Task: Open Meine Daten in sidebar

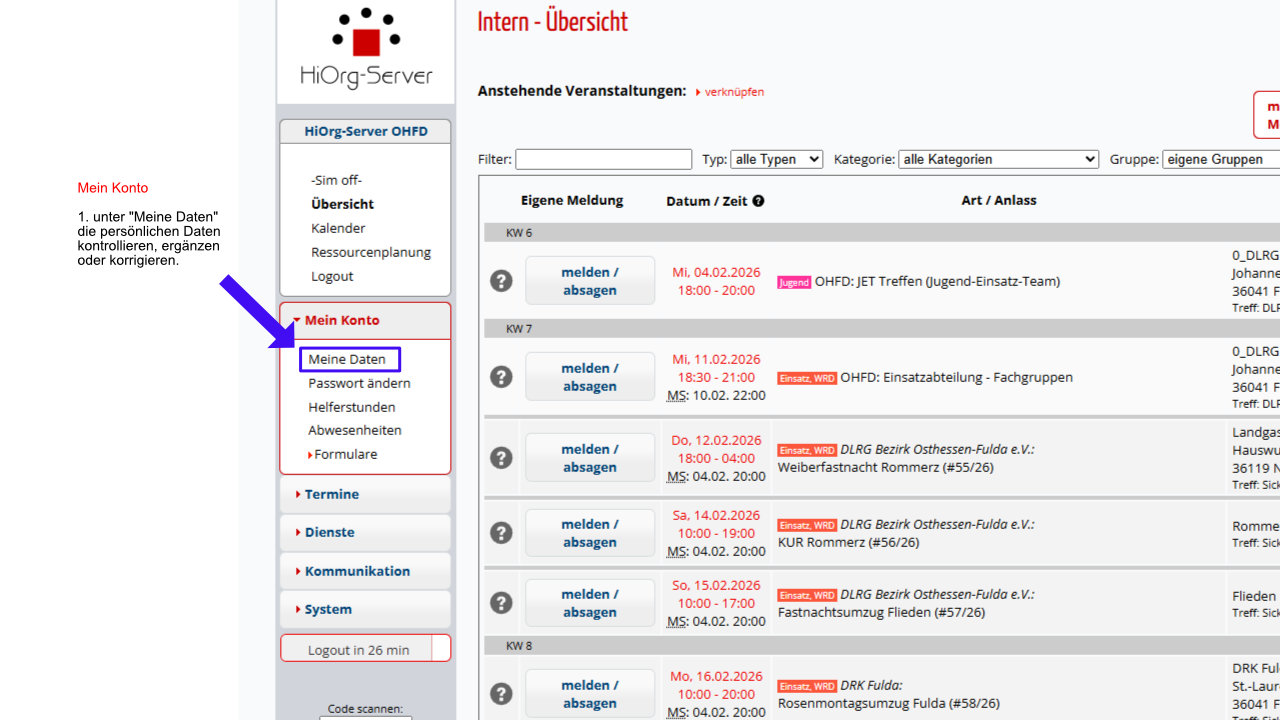Action: pyautogui.click(x=347, y=359)
